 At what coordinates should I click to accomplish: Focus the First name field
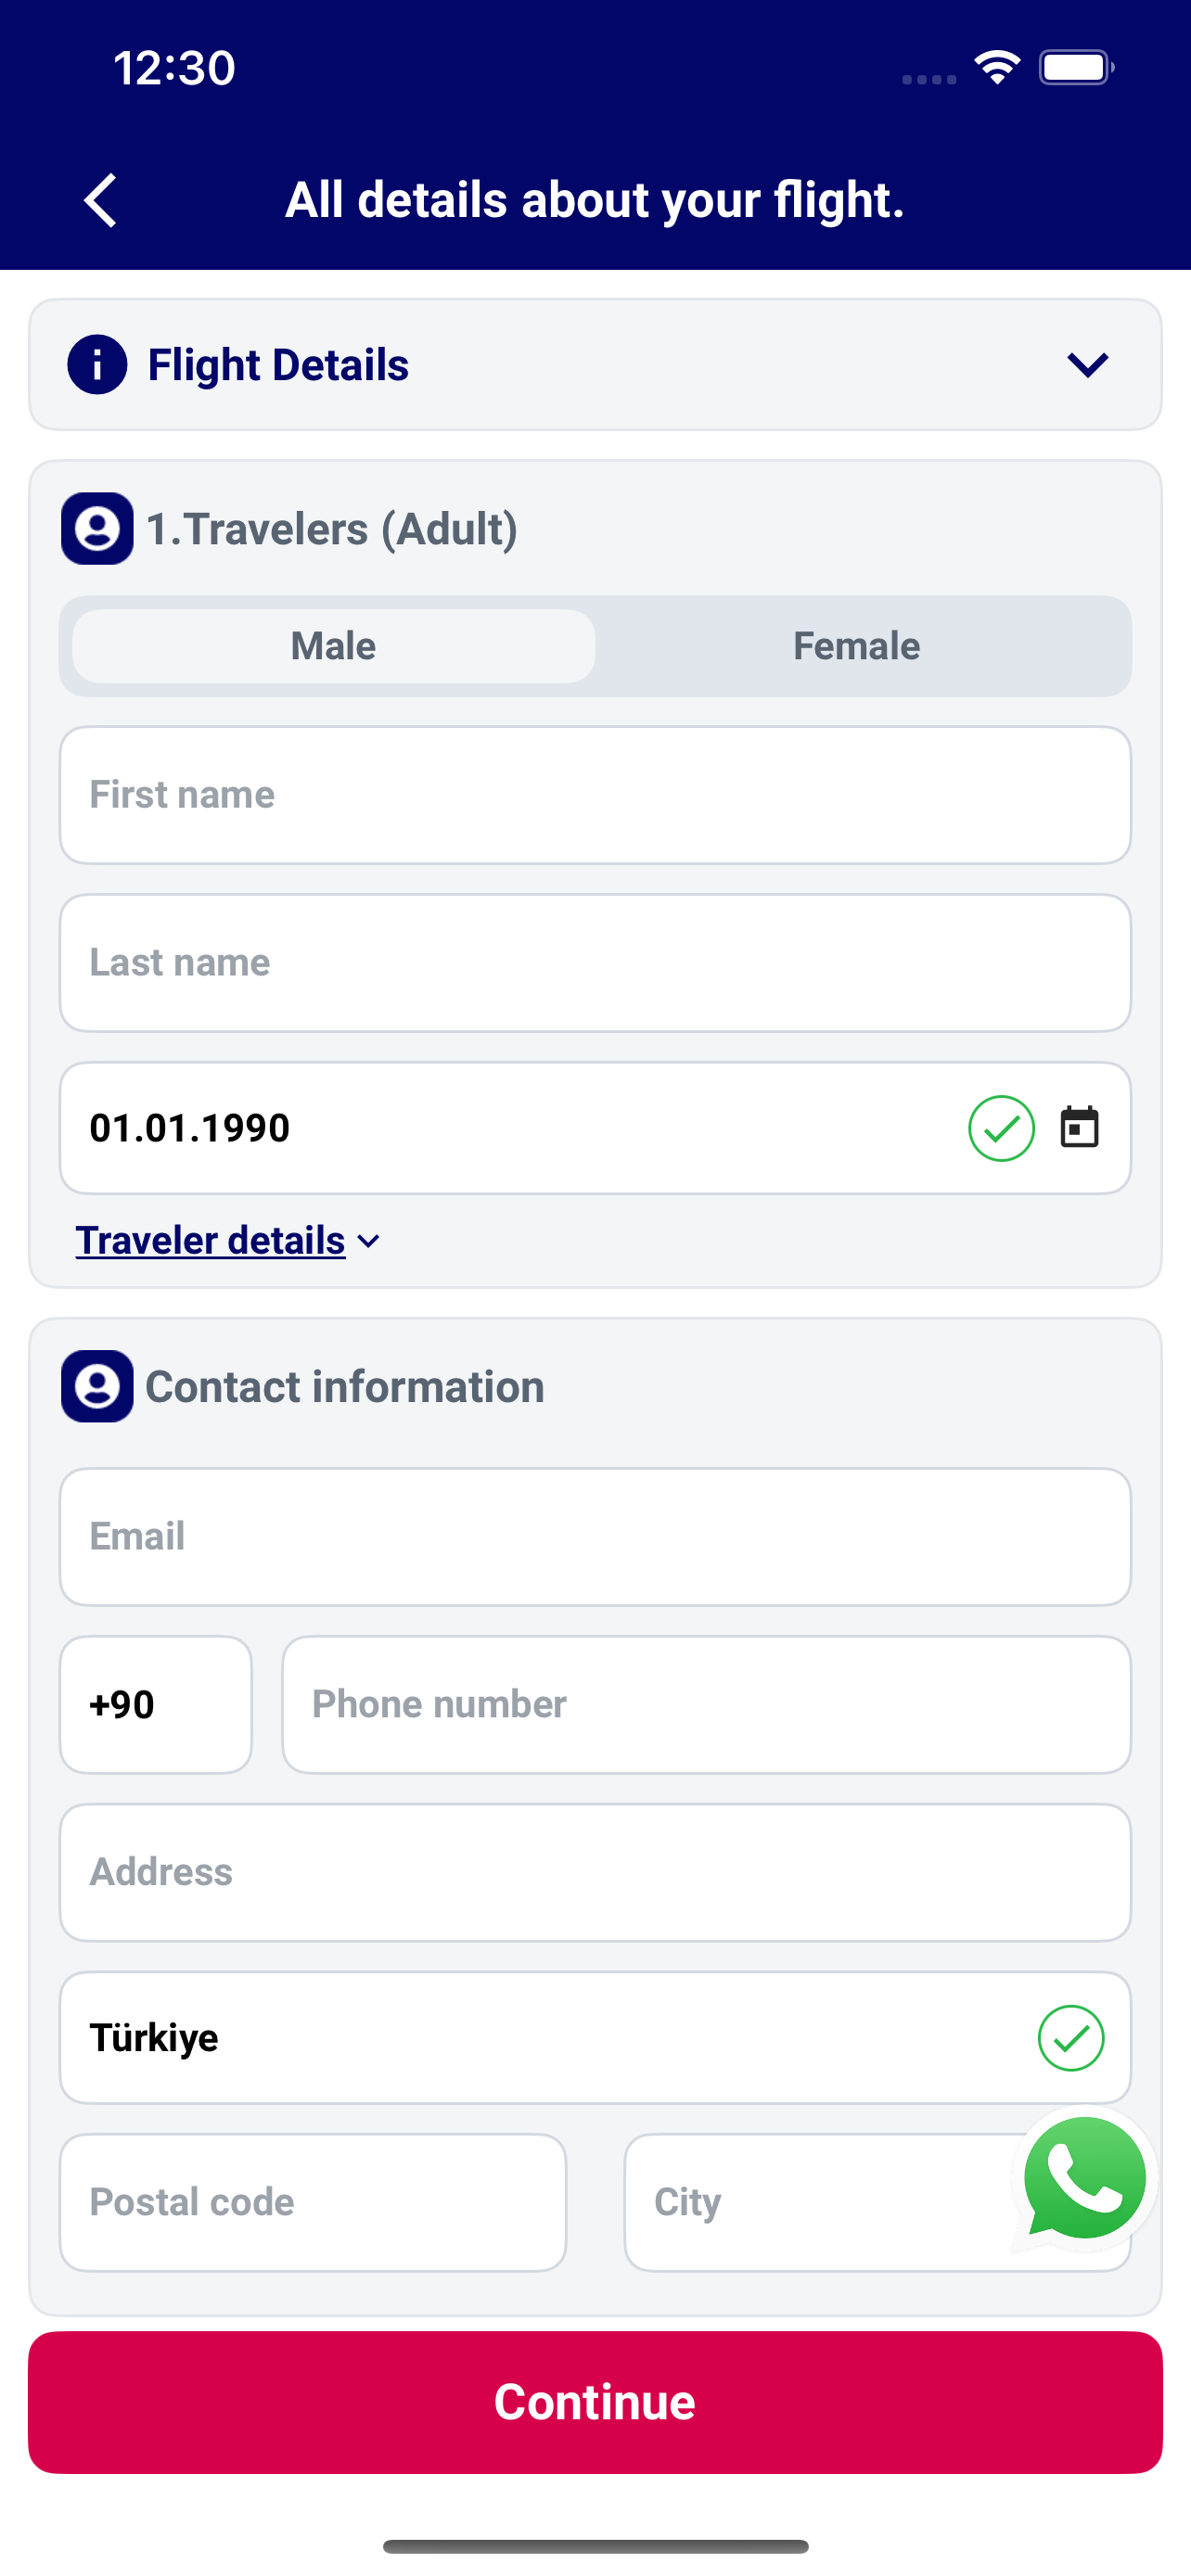point(595,795)
